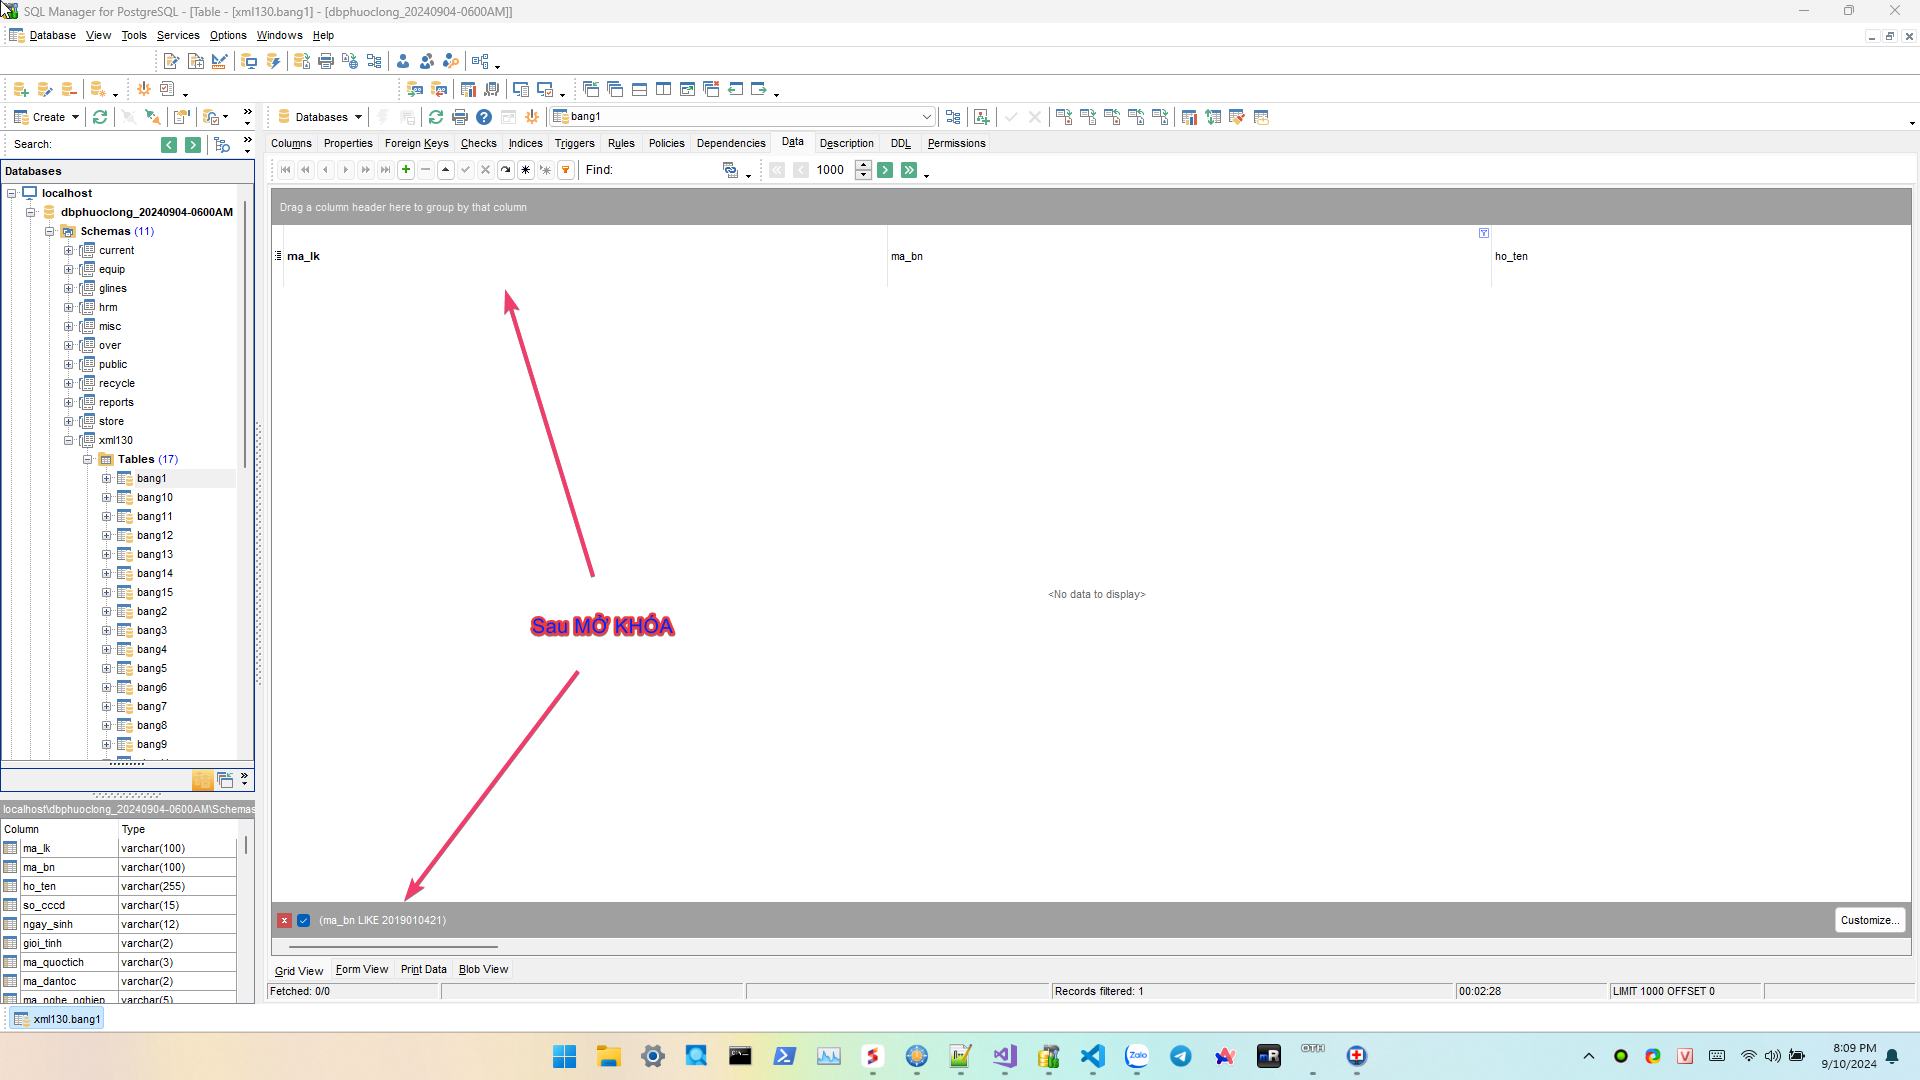Click the green Insert record plus icon
The image size is (1920, 1080).
point(406,170)
